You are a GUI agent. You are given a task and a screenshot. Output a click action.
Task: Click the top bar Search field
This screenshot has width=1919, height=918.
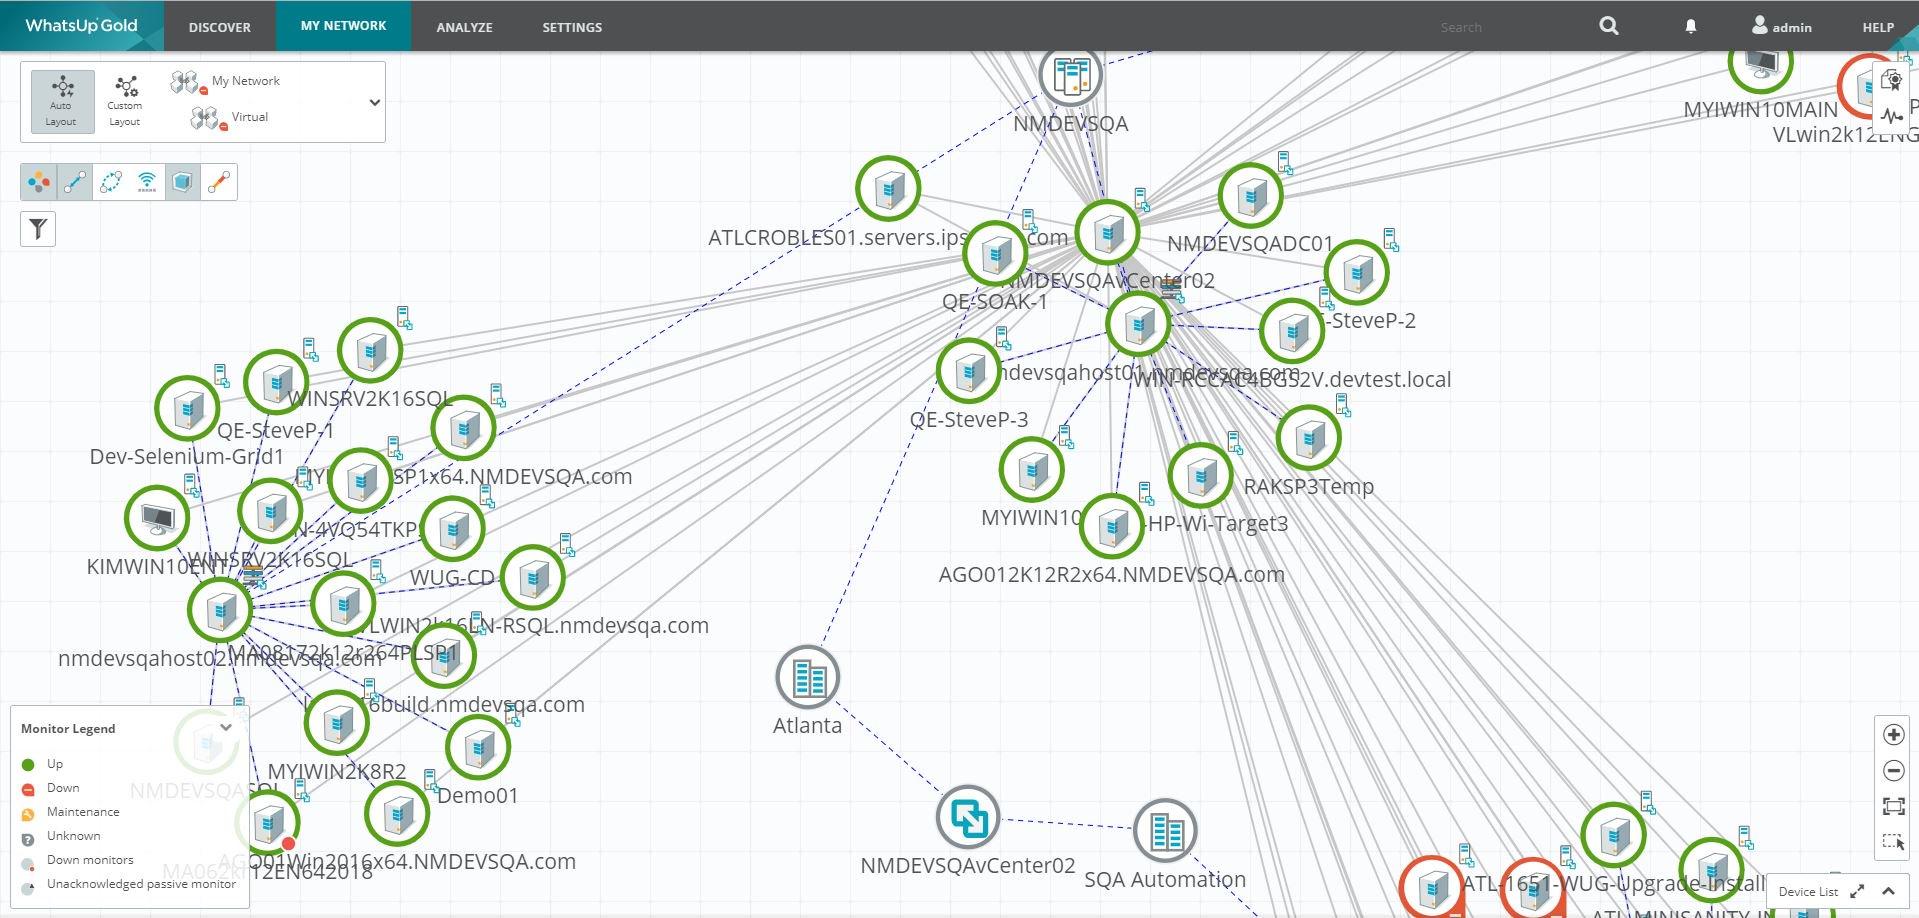(1500, 27)
